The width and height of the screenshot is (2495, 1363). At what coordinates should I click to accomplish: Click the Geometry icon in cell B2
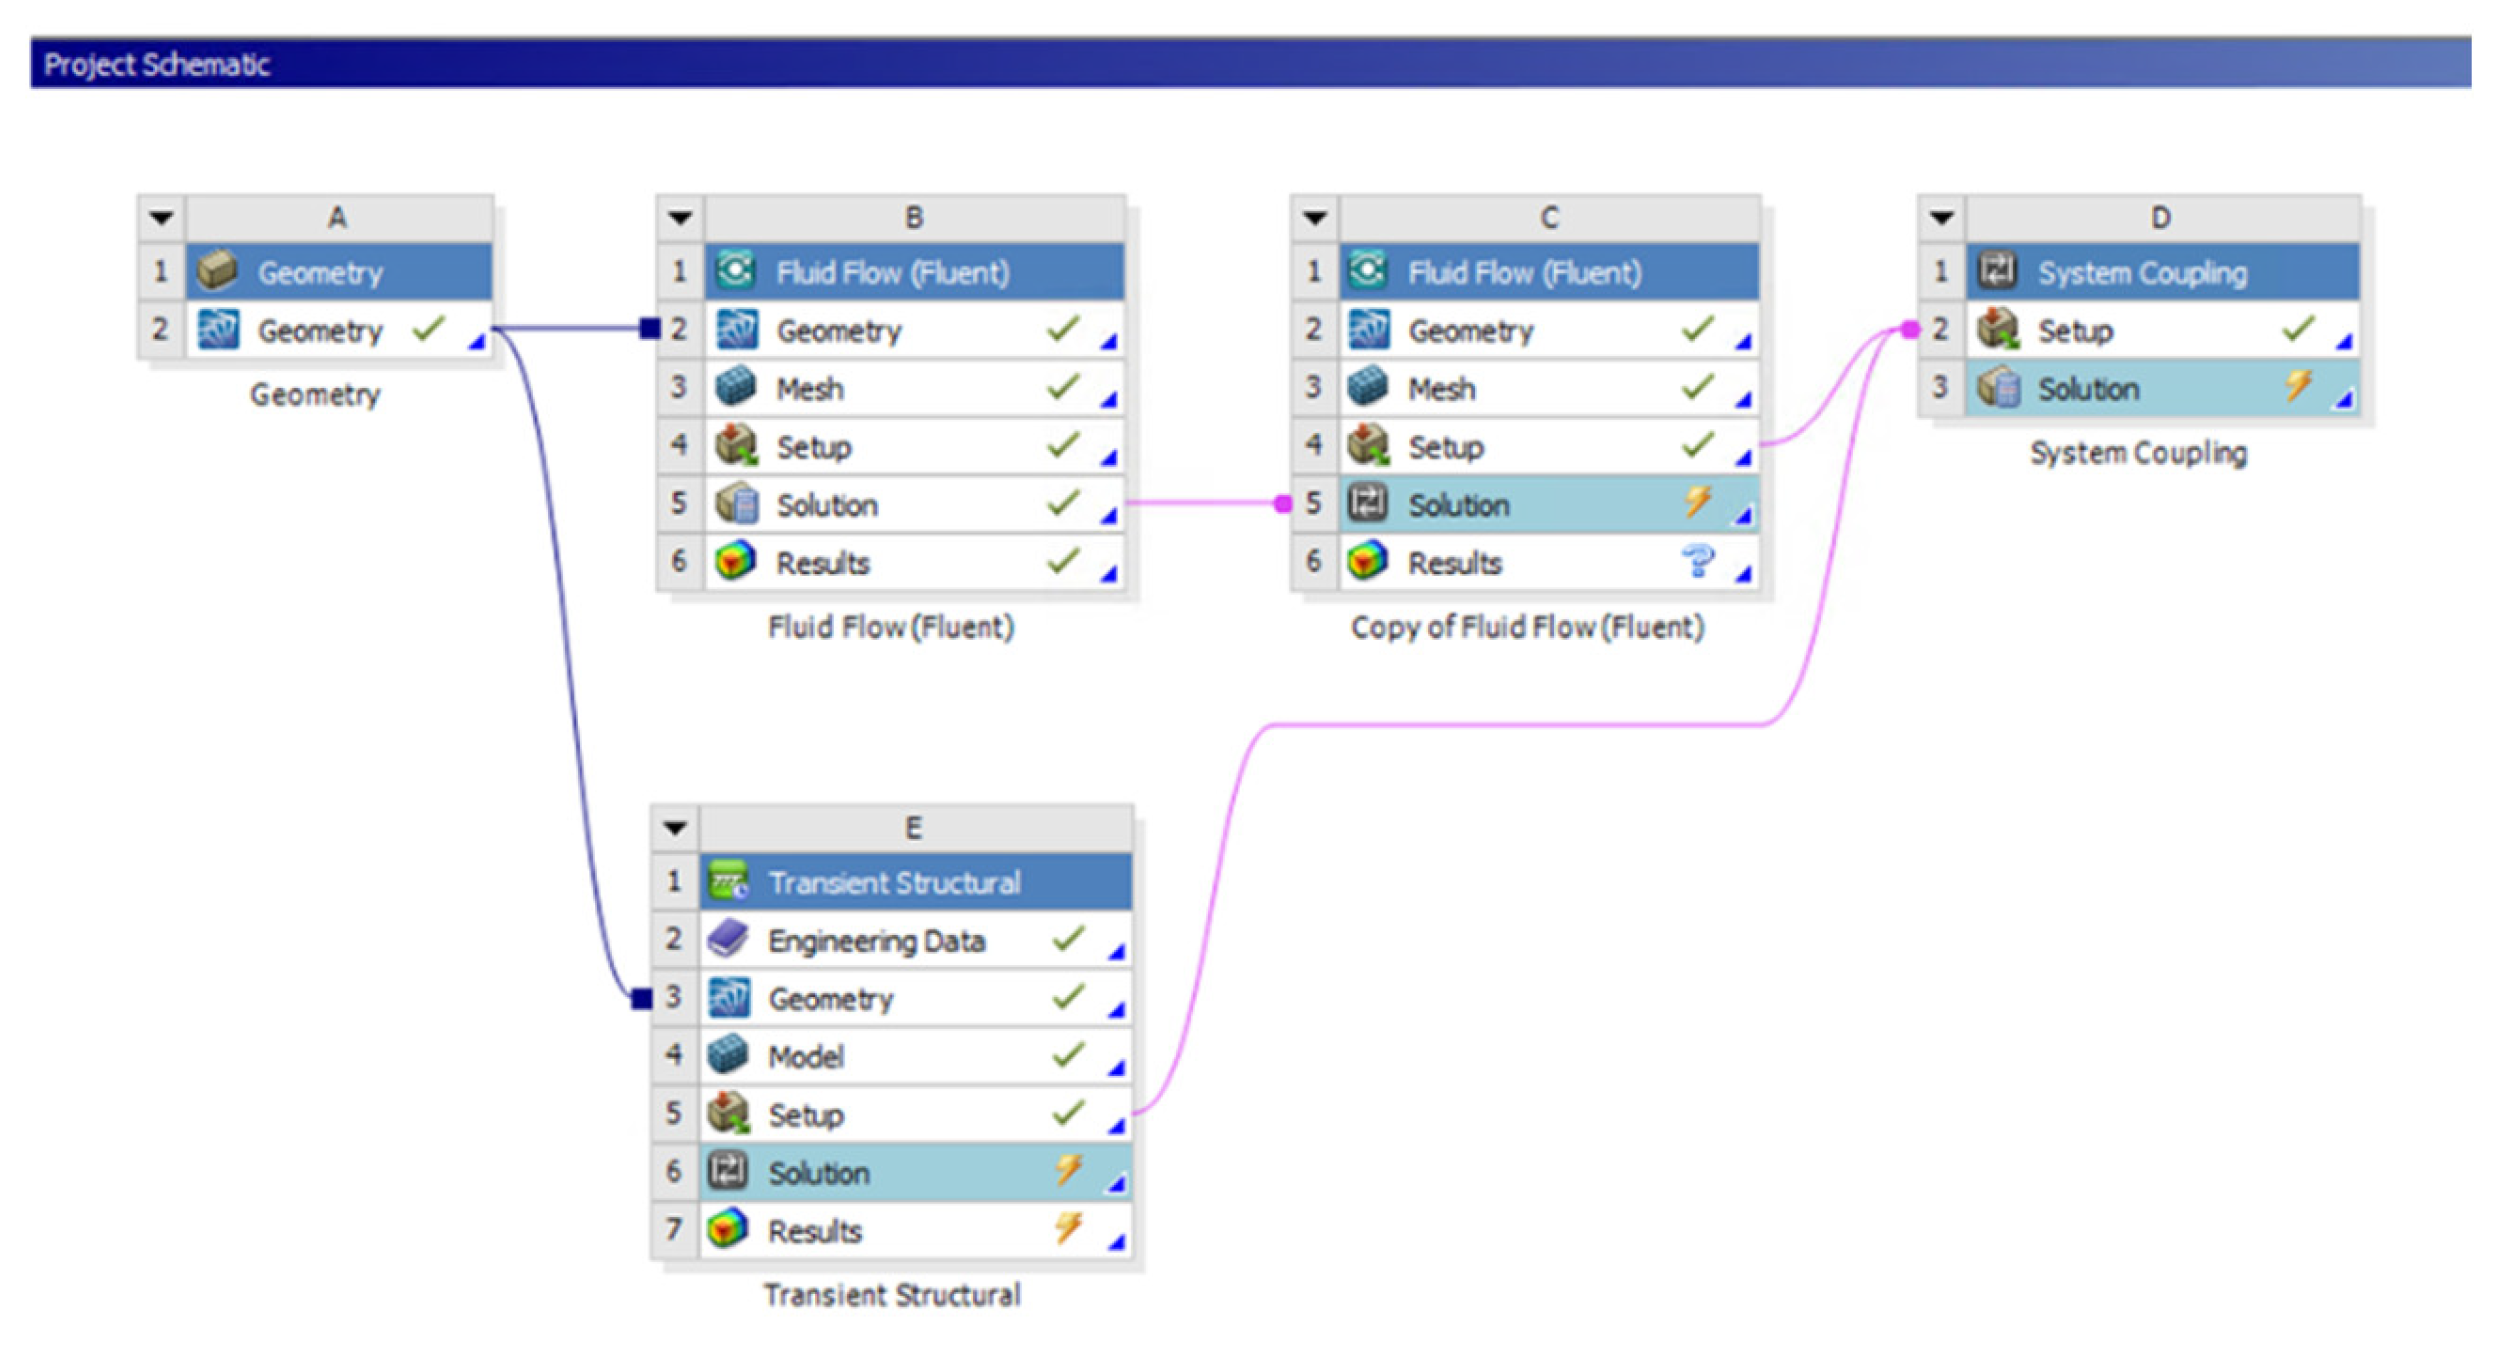(736, 329)
